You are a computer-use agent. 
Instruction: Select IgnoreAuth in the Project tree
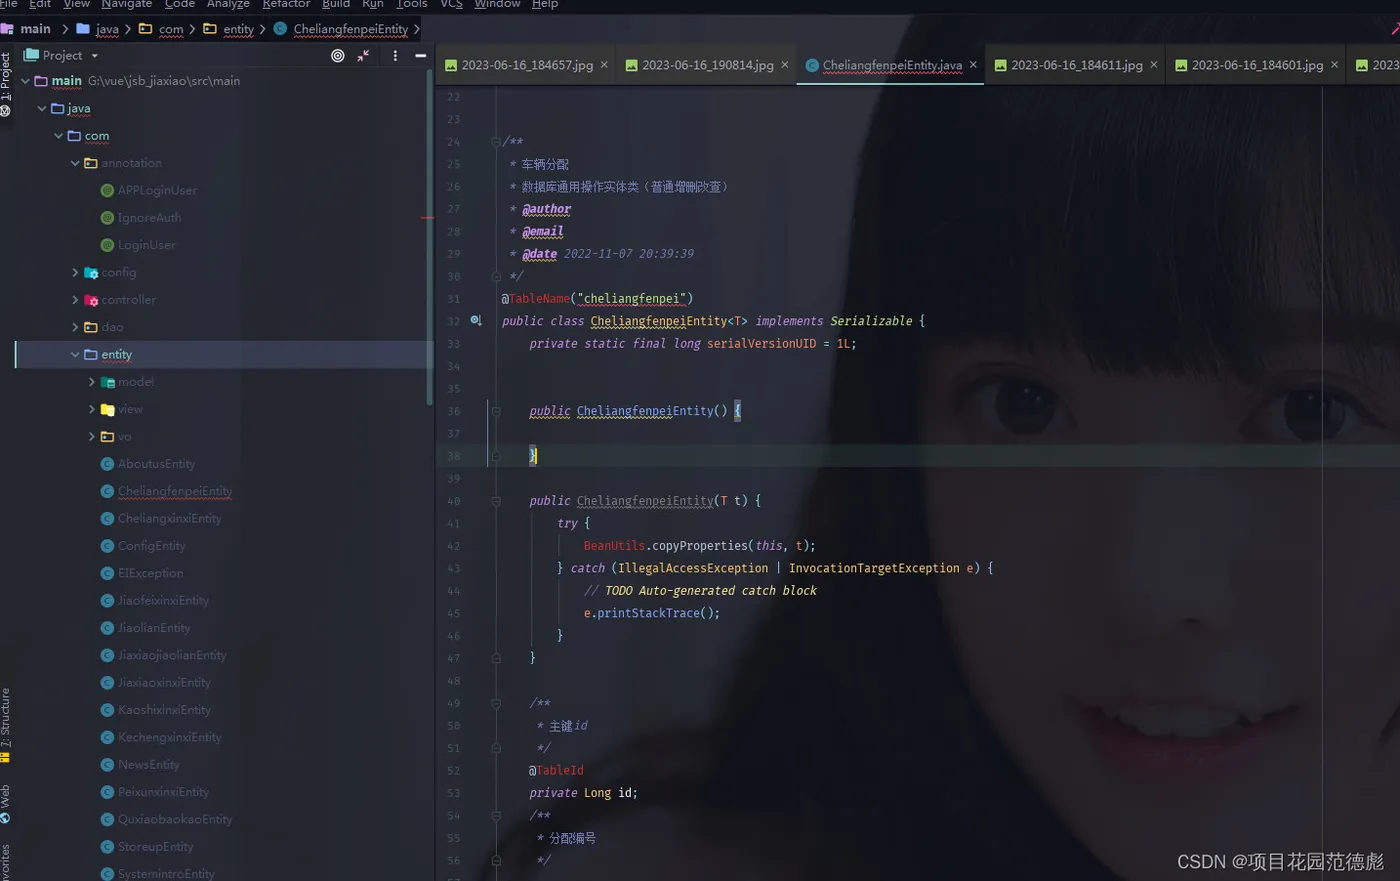[149, 218]
